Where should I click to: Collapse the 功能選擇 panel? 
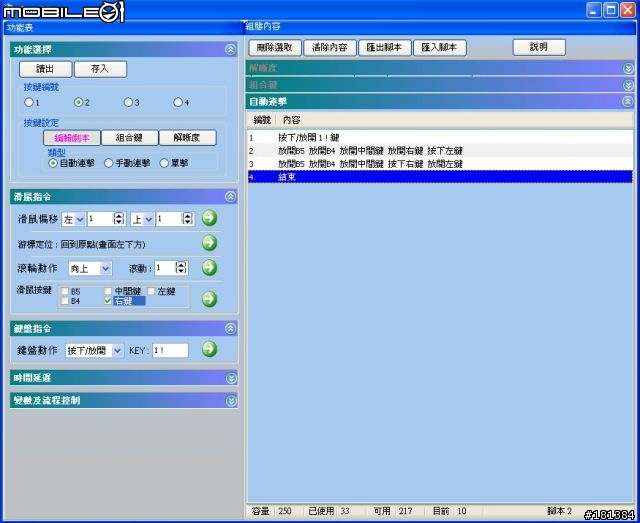click(230, 49)
